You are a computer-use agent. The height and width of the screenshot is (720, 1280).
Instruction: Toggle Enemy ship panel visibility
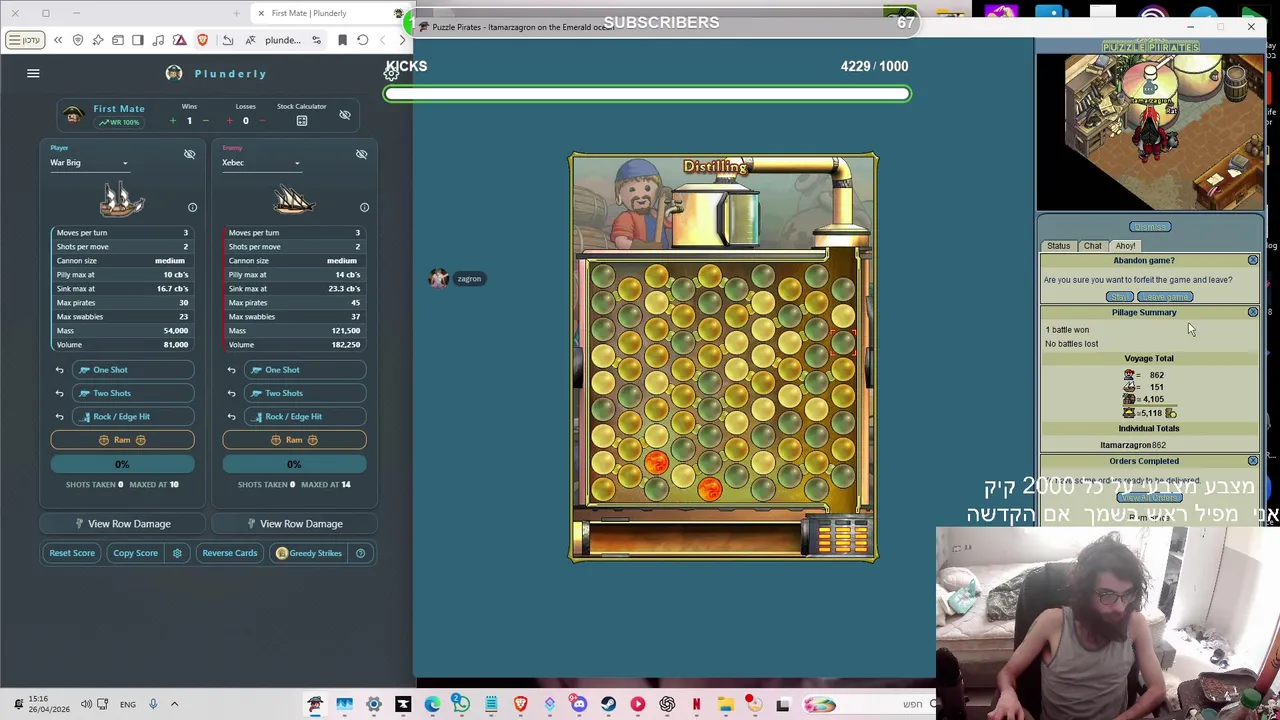click(x=361, y=154)
